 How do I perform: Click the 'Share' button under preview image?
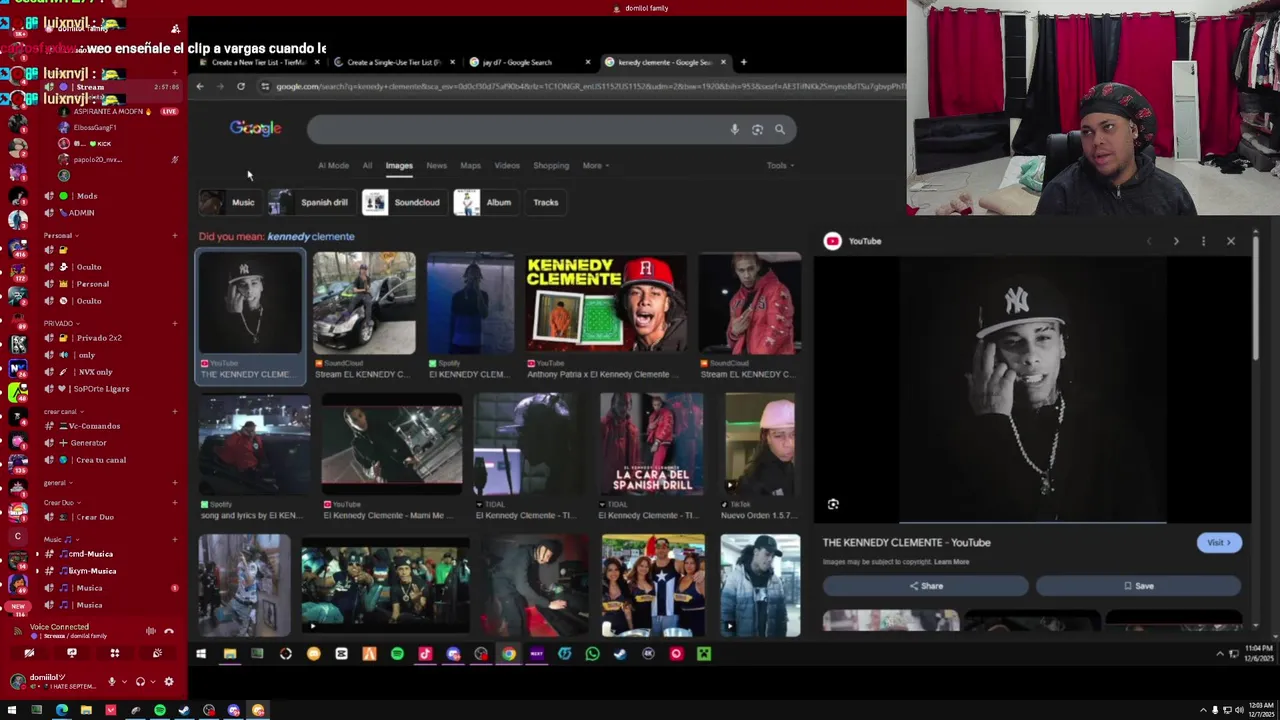[x=926, y=586]
